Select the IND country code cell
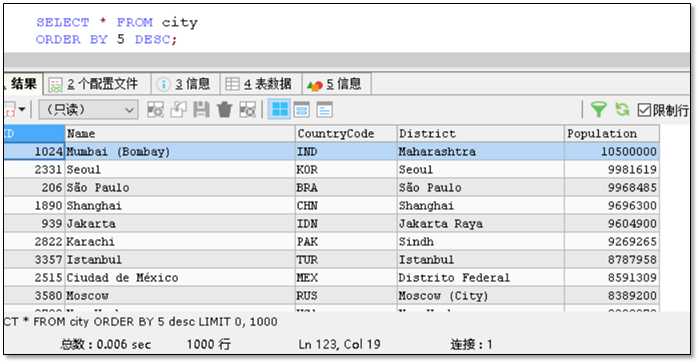 pyautogui.click(x=346, y=151)
